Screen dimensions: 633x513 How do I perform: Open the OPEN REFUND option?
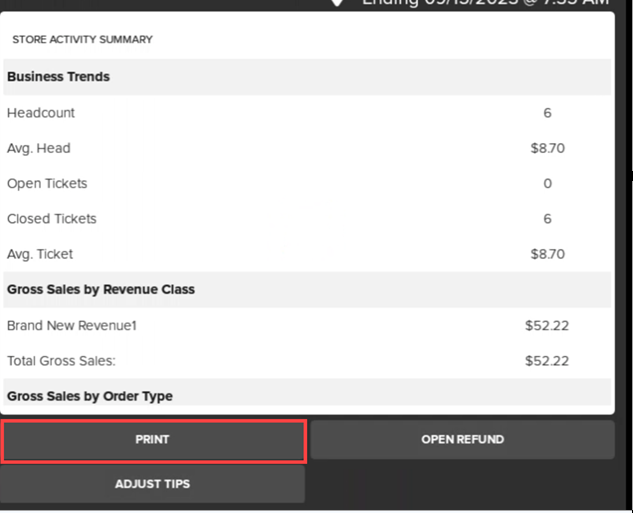(x=462, y=440)
